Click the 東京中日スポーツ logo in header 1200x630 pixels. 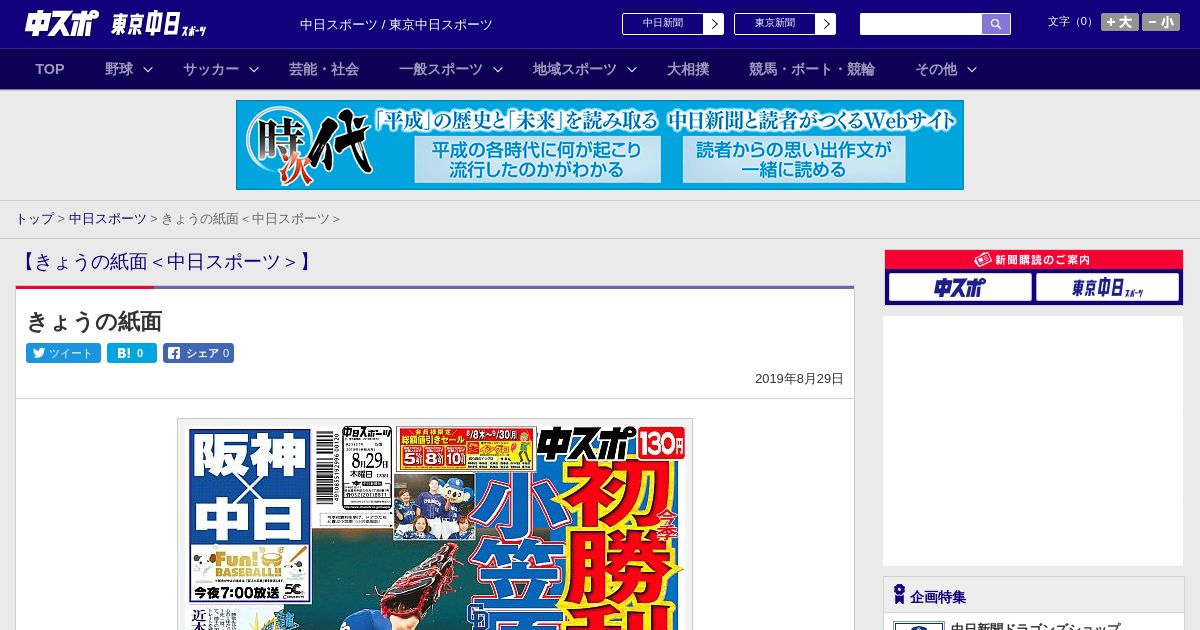click(159, 24)
